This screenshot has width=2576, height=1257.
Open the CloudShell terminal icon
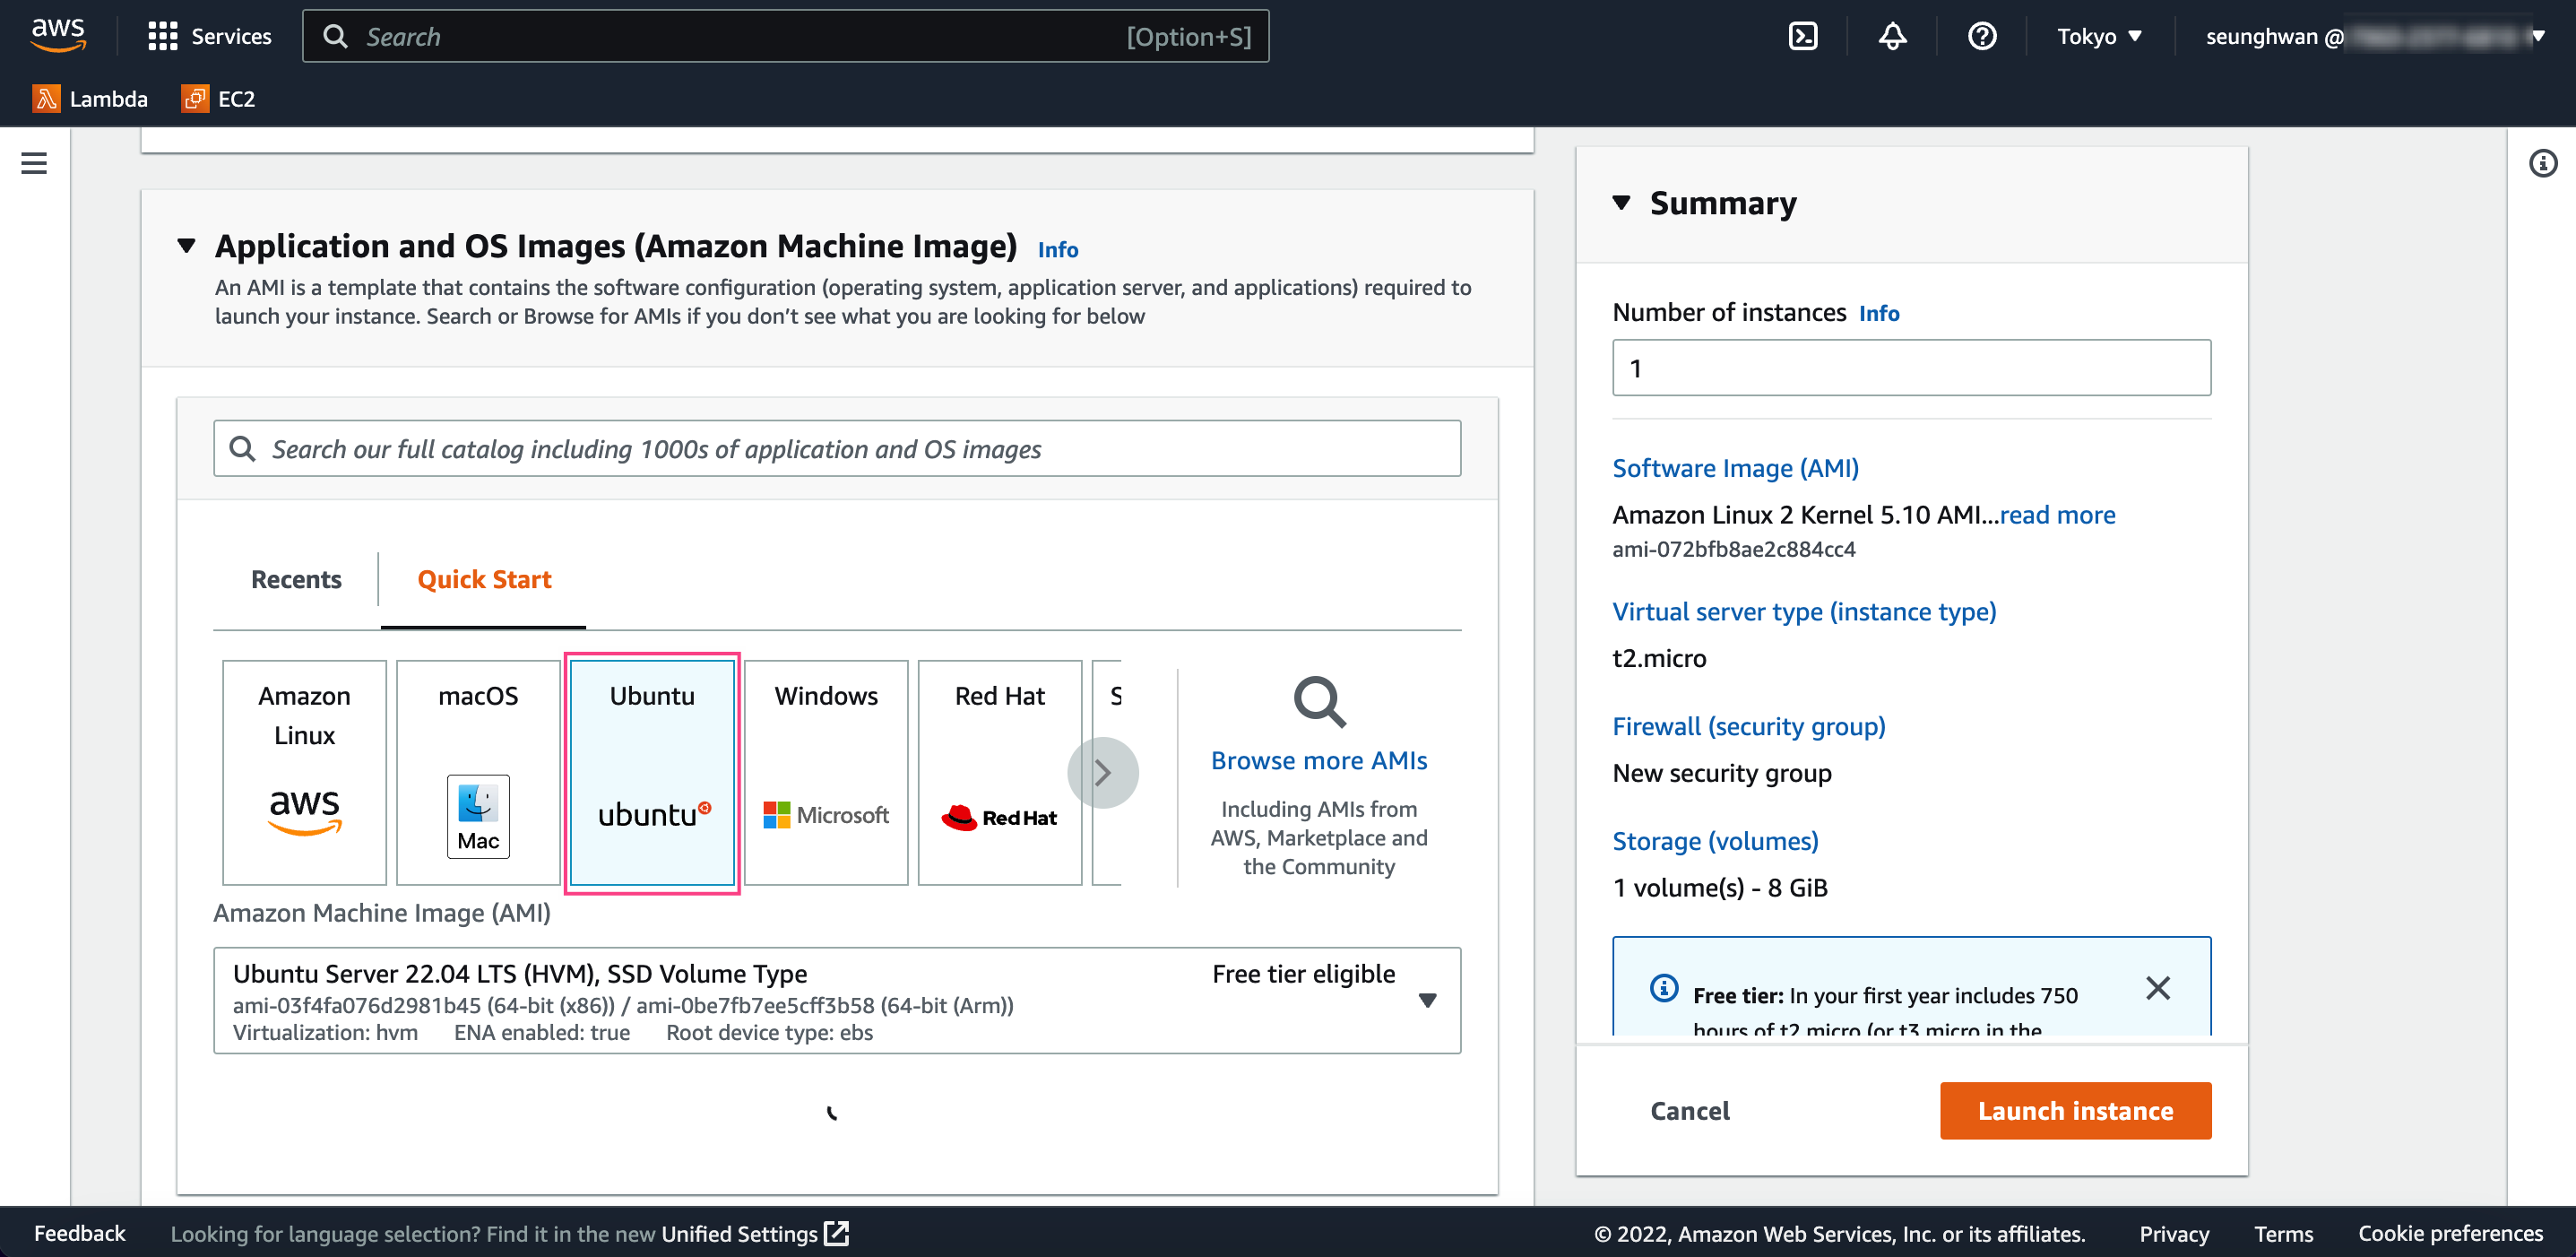coord(1802,37)
